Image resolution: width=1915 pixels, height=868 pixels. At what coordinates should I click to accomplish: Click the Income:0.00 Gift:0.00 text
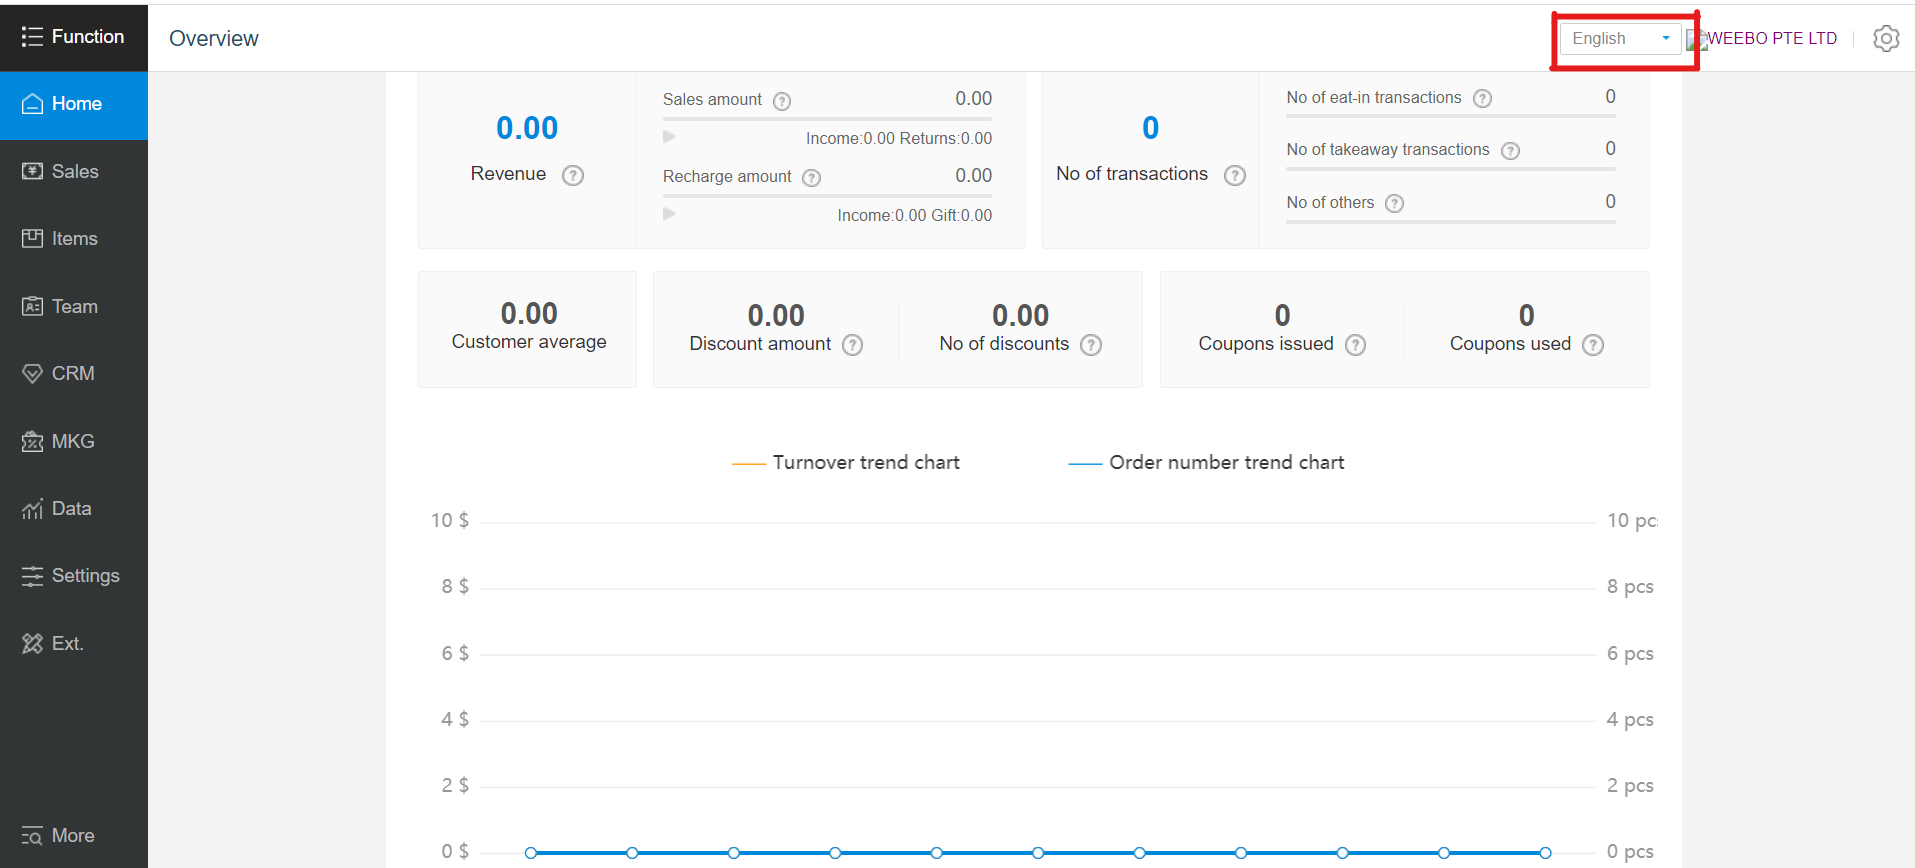[915, 216]
